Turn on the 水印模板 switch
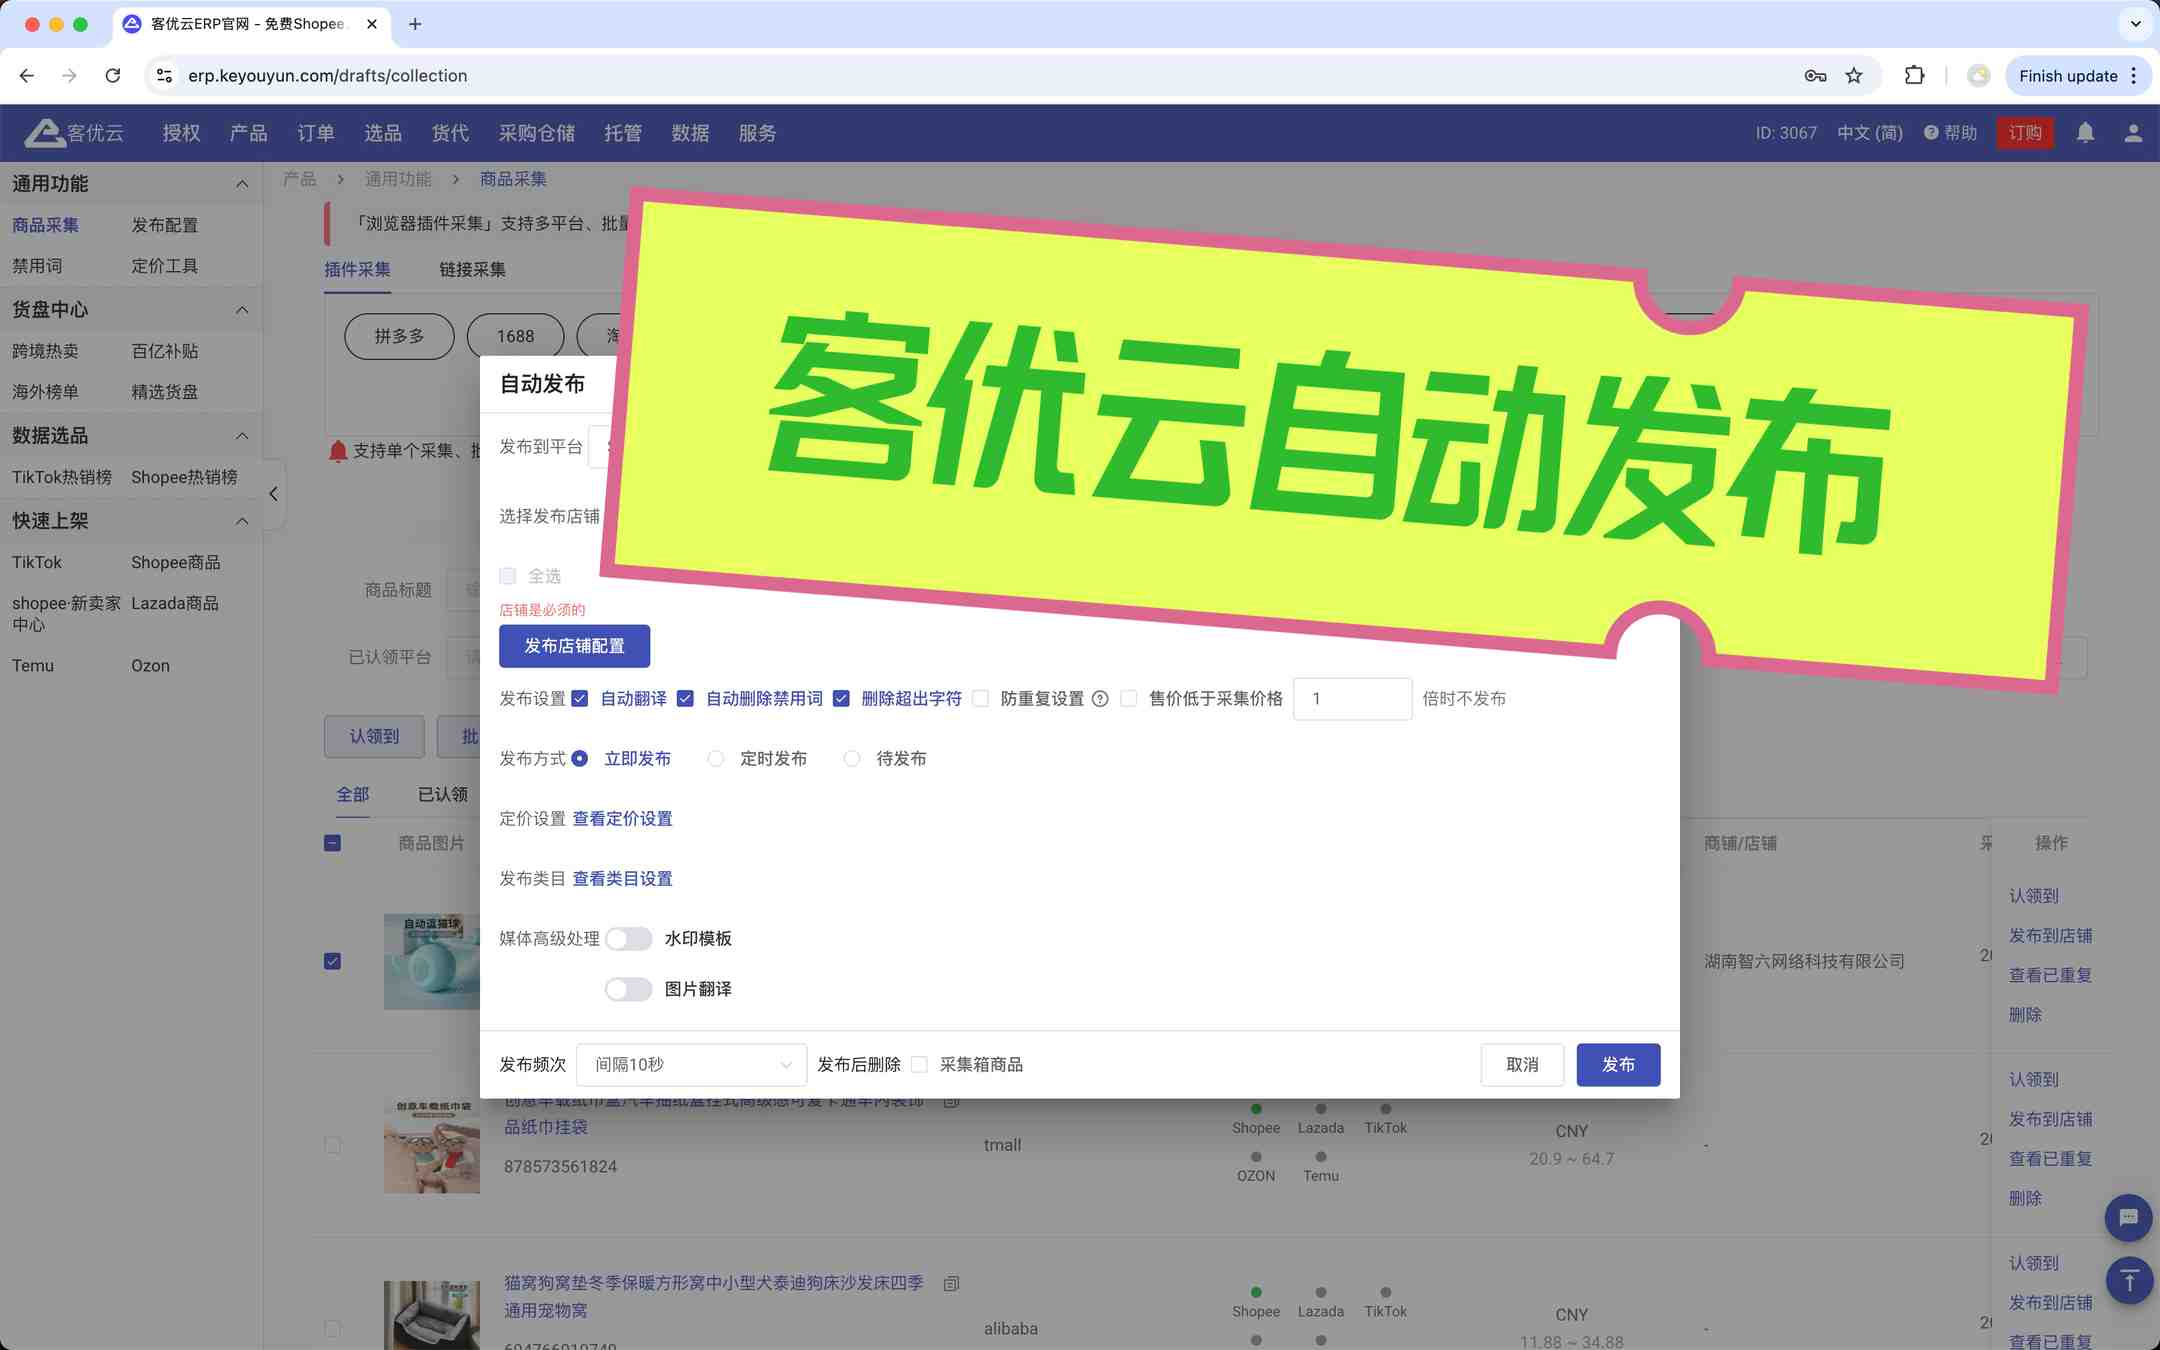2160x1350 pixels. (628, 939)
